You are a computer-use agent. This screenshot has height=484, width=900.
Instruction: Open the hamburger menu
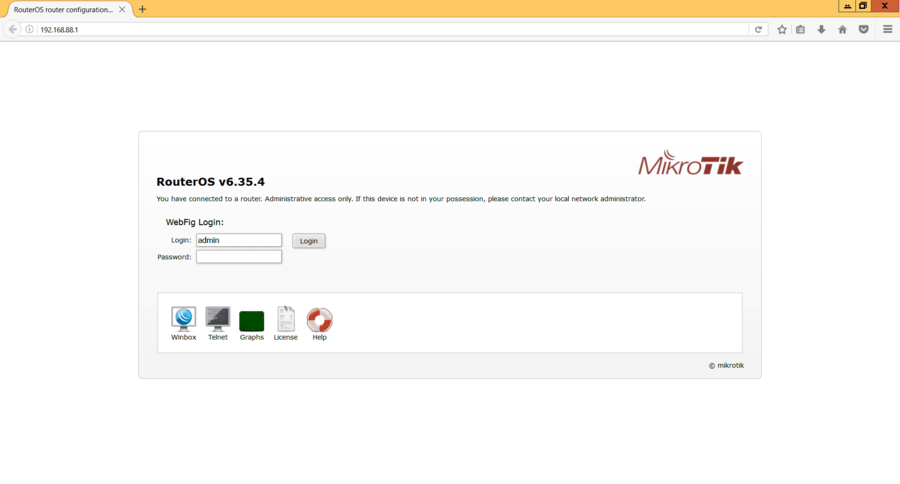pos(887,29)
